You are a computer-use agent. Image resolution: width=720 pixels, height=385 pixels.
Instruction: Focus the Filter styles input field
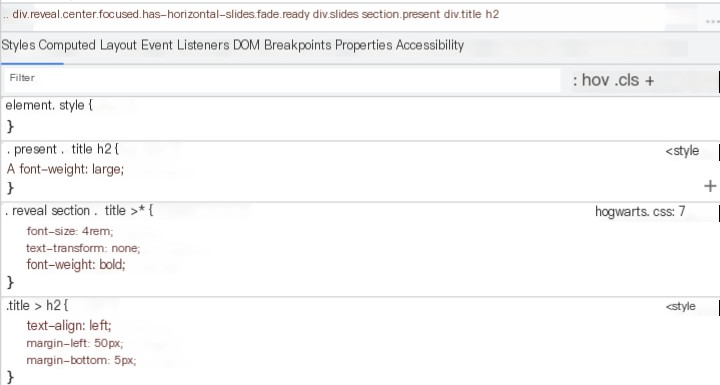282,80
